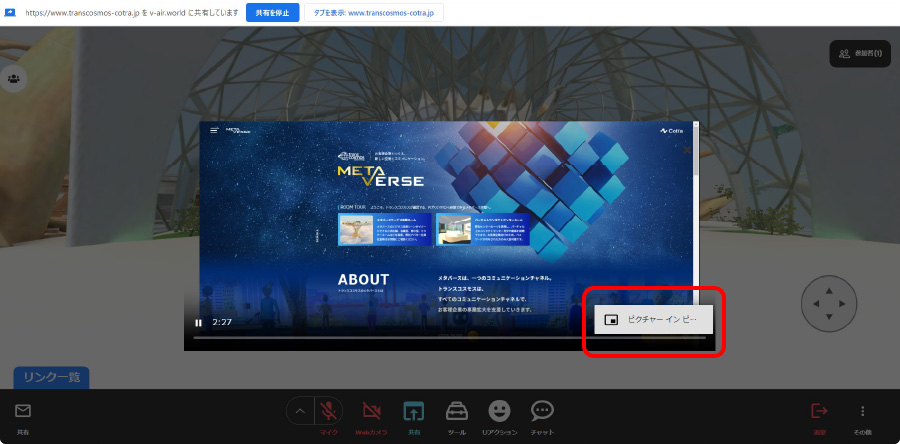Click the METAVERSE title logo
The width and height of the screenshot is (900, 444).
click(x=381, y=176)
